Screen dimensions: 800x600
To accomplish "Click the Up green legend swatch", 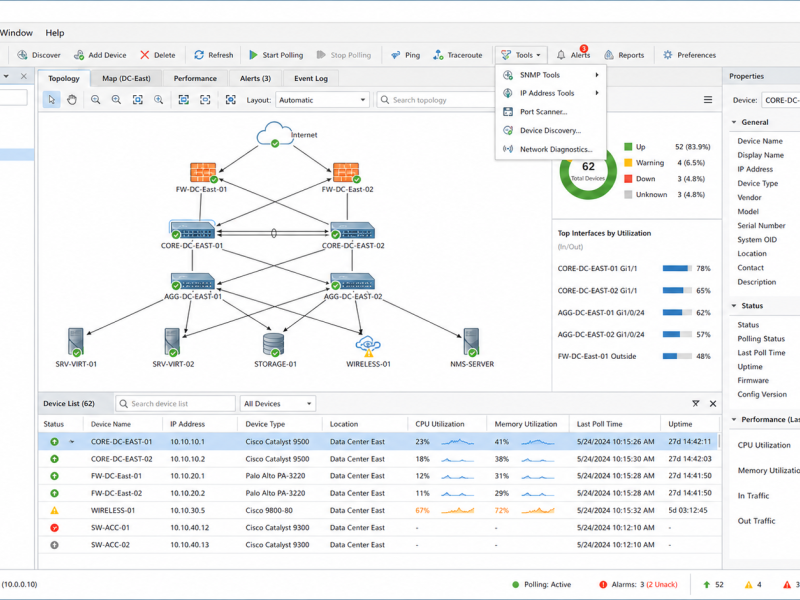I will point(628,147).
